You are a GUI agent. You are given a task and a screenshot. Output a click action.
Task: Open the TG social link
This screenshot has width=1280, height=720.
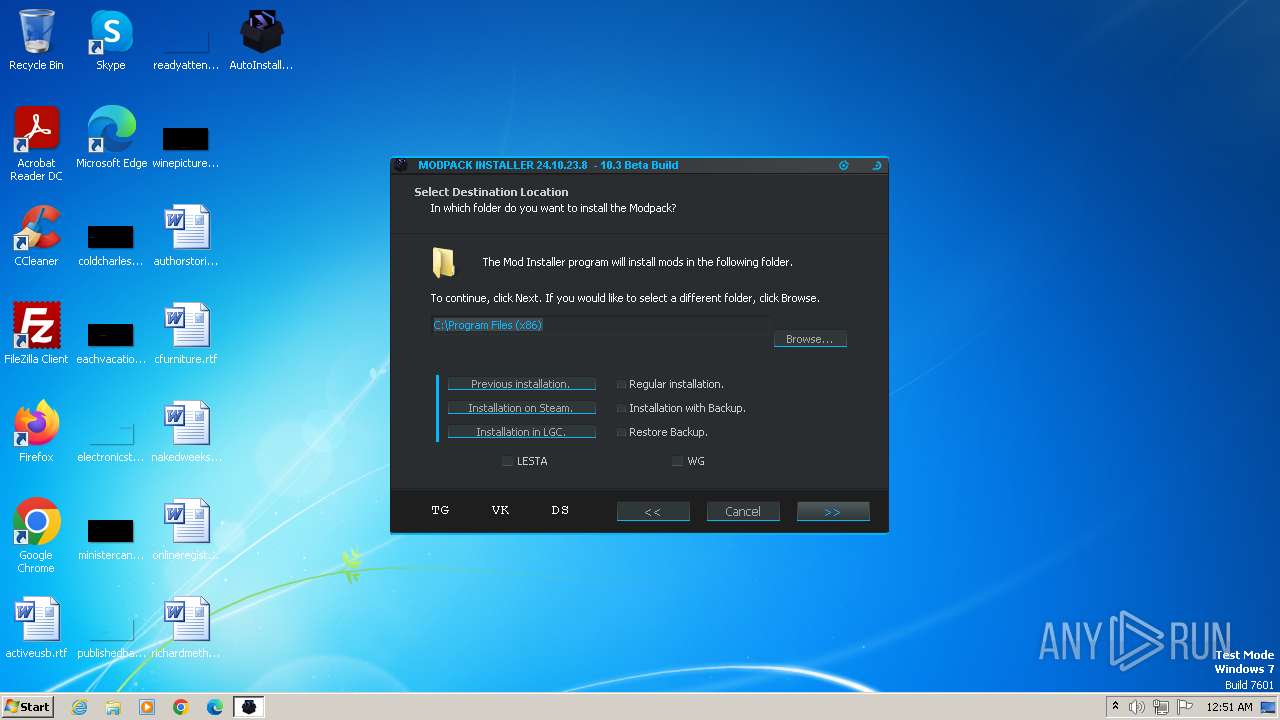pyautogui.click(x=440, y=510)
